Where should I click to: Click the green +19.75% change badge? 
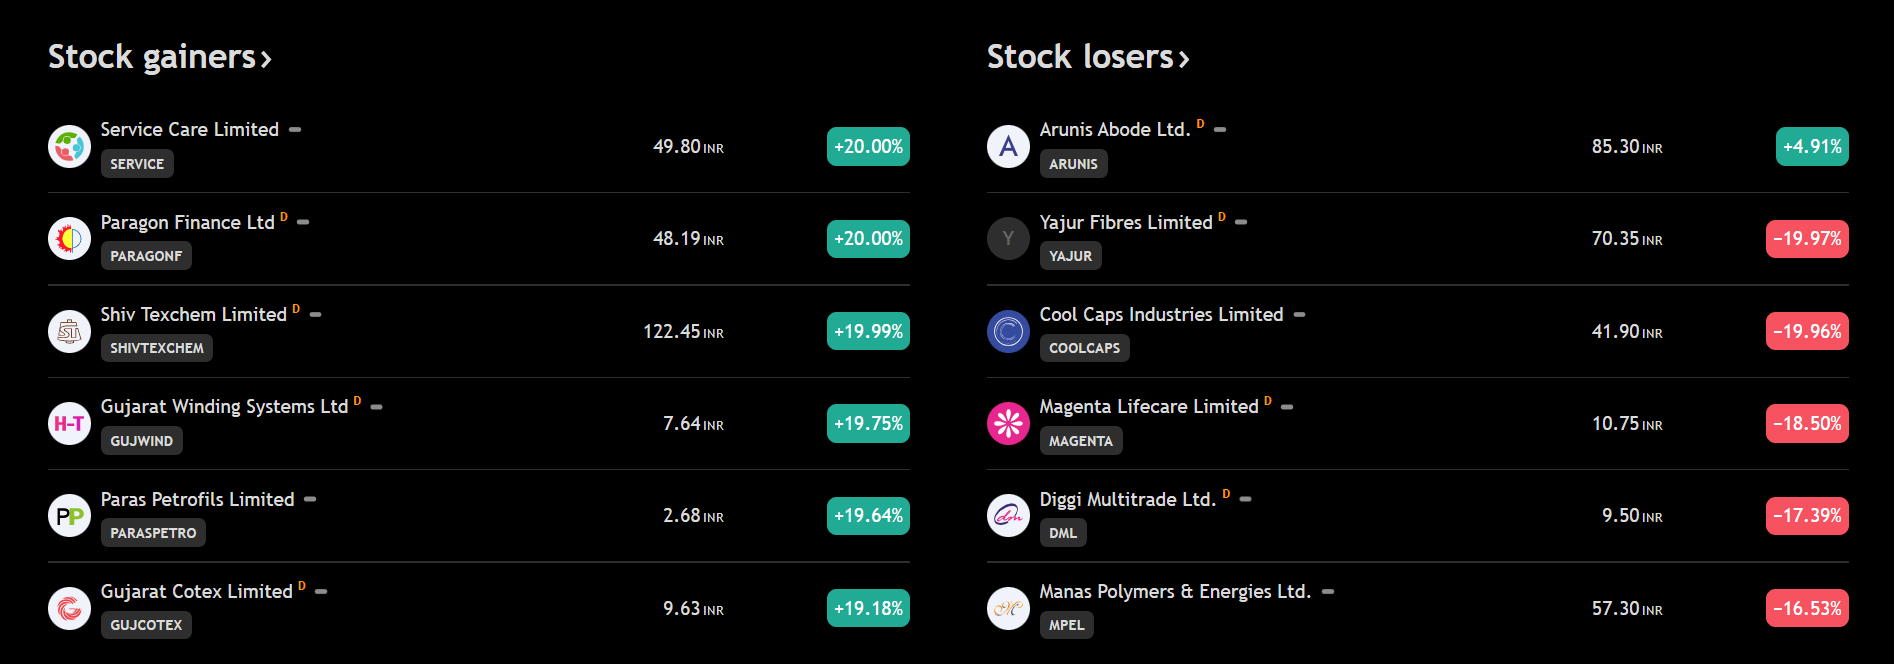(x=868, y=424)
